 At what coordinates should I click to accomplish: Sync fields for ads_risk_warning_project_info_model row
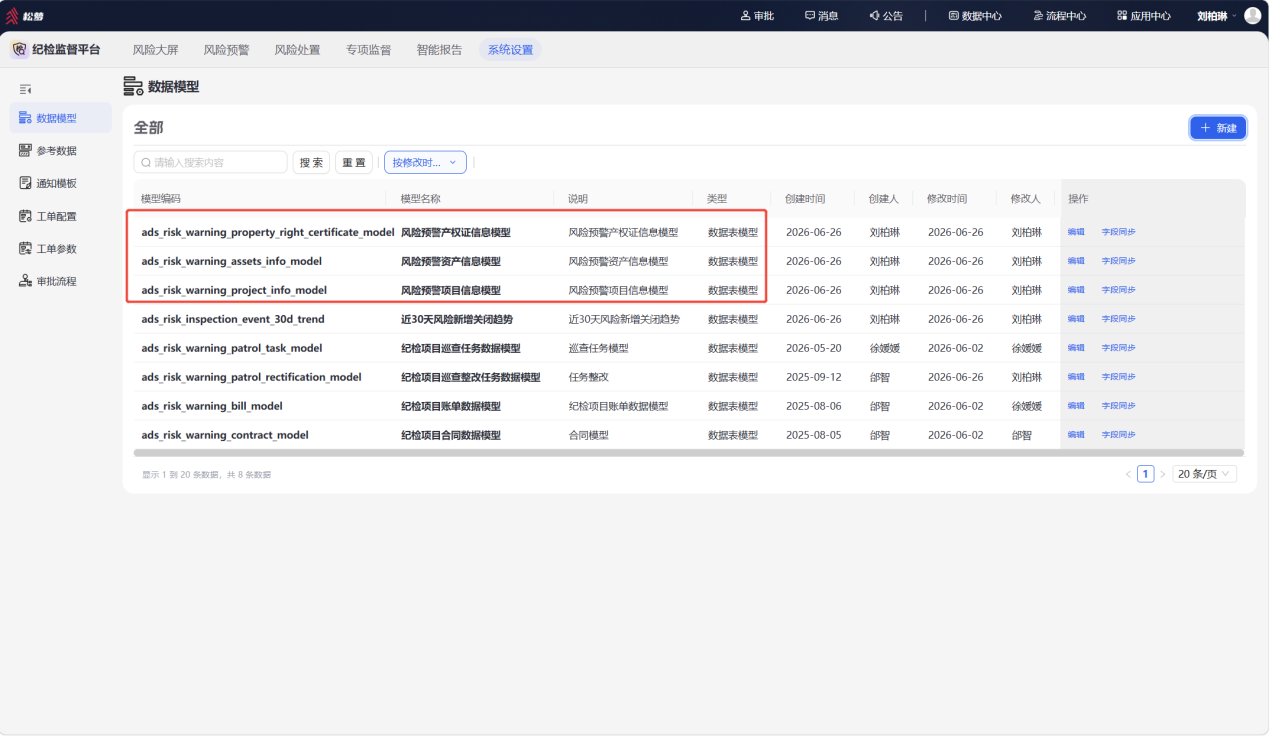tap(1118, 290)
